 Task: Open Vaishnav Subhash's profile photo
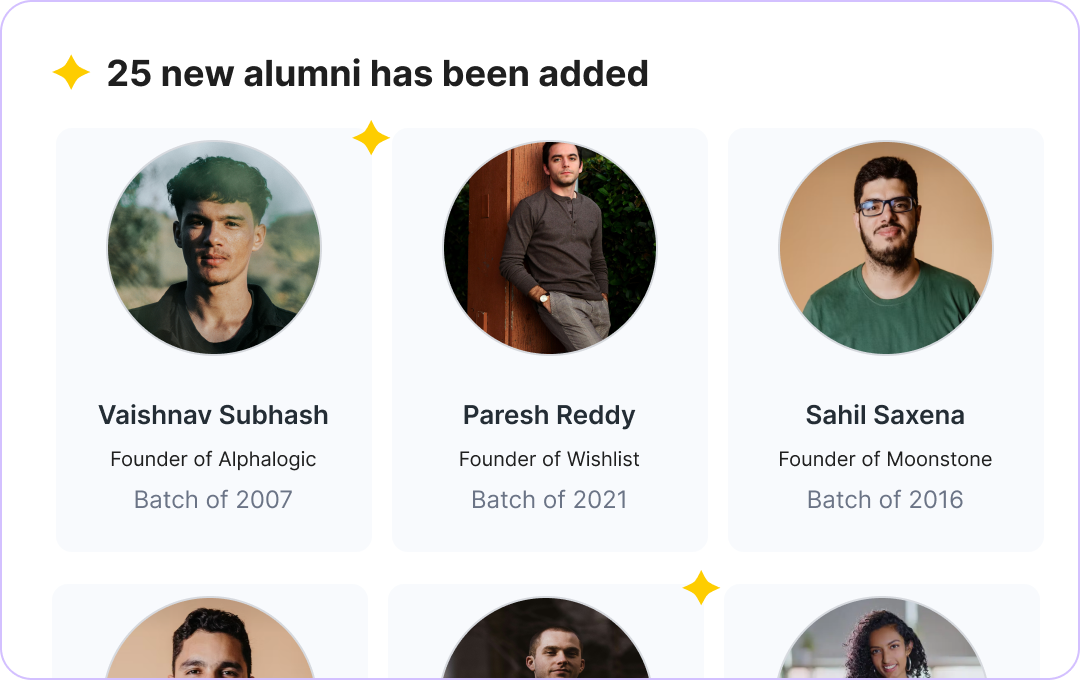[214, 247]
